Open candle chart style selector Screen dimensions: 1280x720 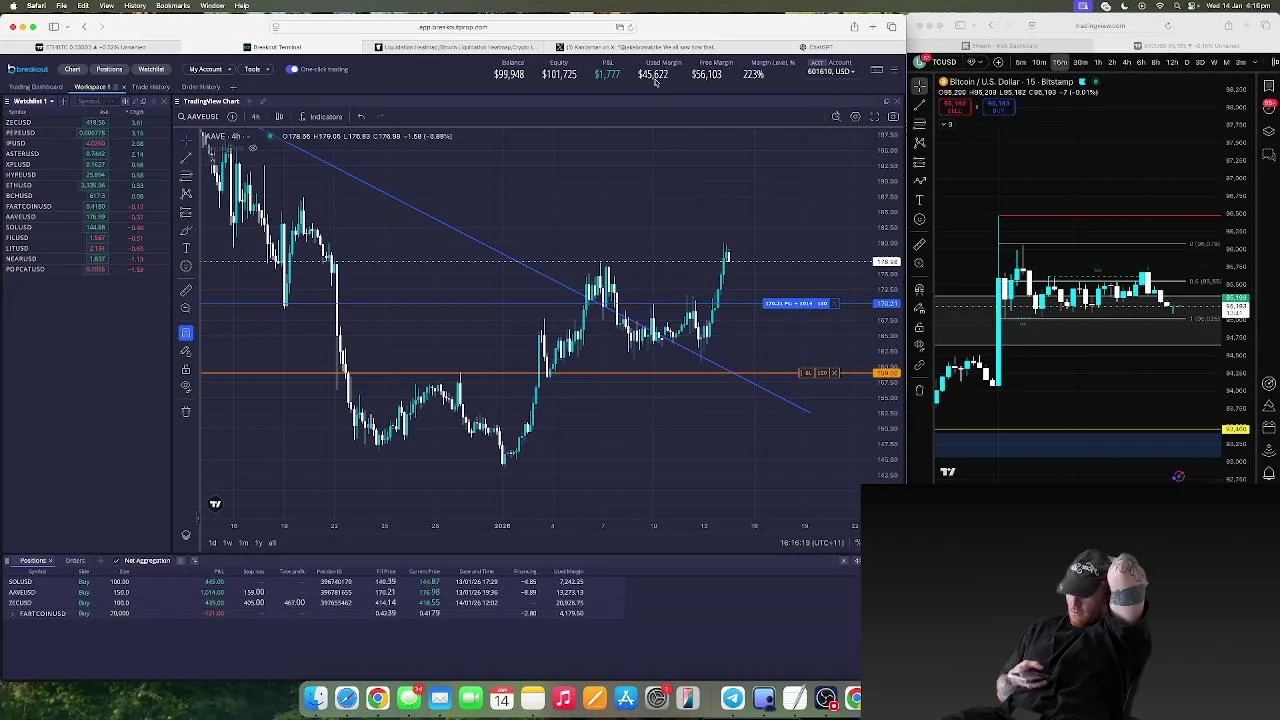[x=279, y=117]
